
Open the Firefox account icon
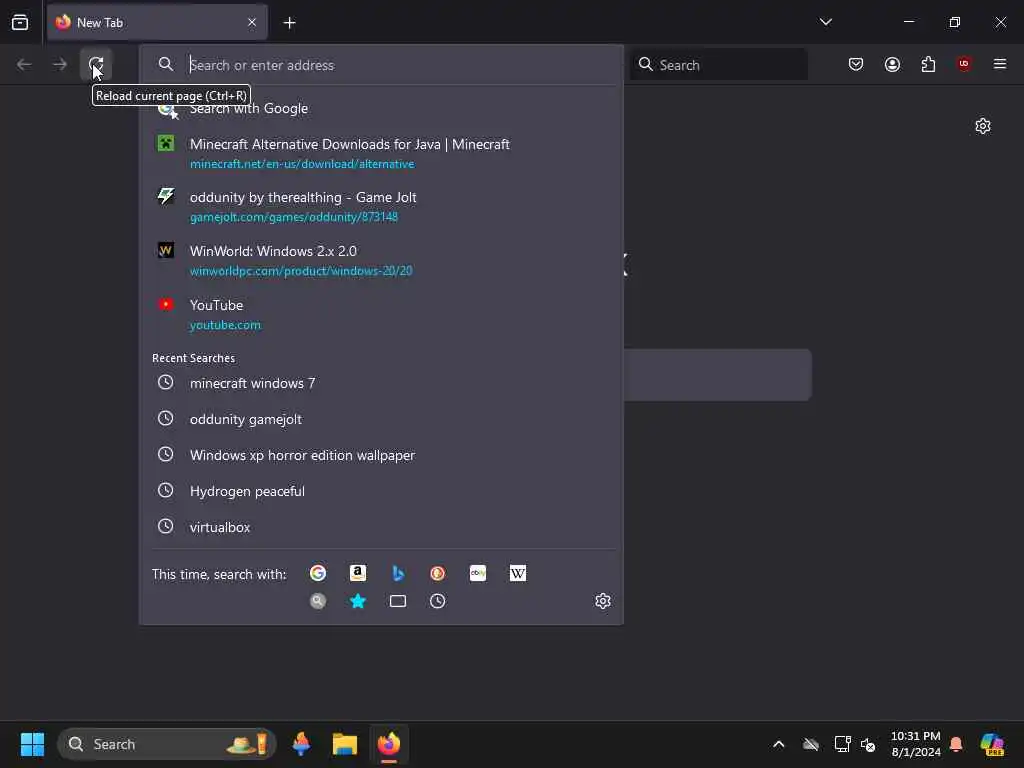tap(892, 64)
